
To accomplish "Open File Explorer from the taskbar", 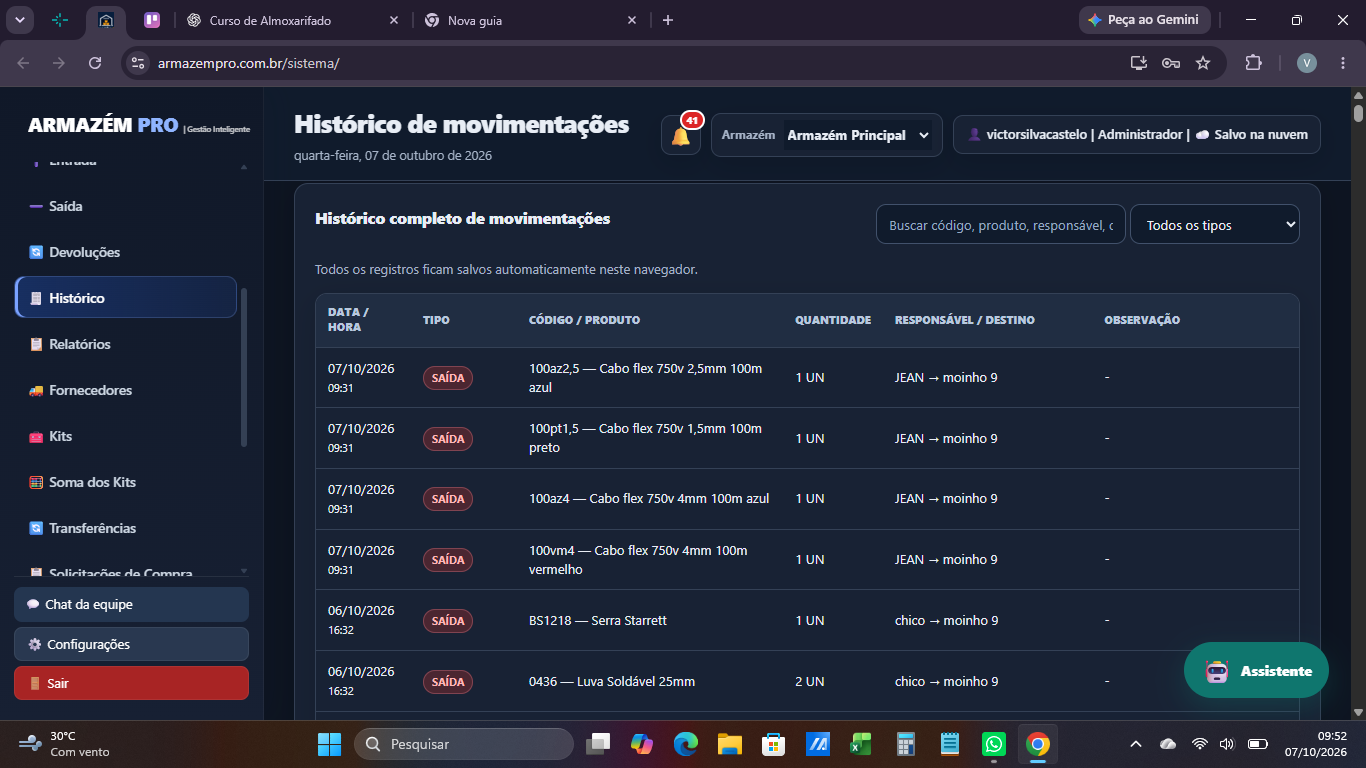I will click(x=729, y=744).
